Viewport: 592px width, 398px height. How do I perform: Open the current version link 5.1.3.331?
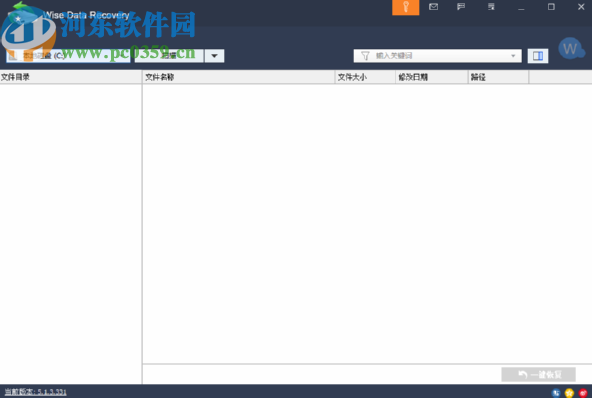click(35, 392)
